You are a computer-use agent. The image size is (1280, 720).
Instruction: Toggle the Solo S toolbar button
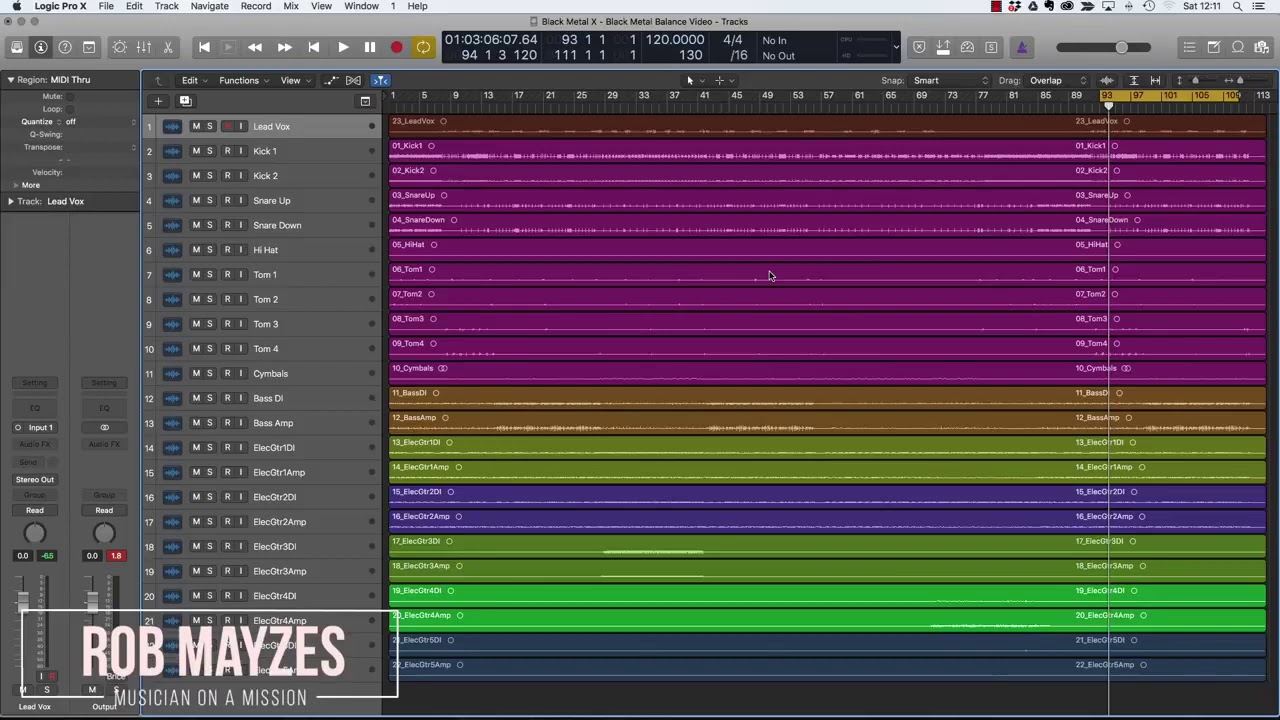pos(991,47)
